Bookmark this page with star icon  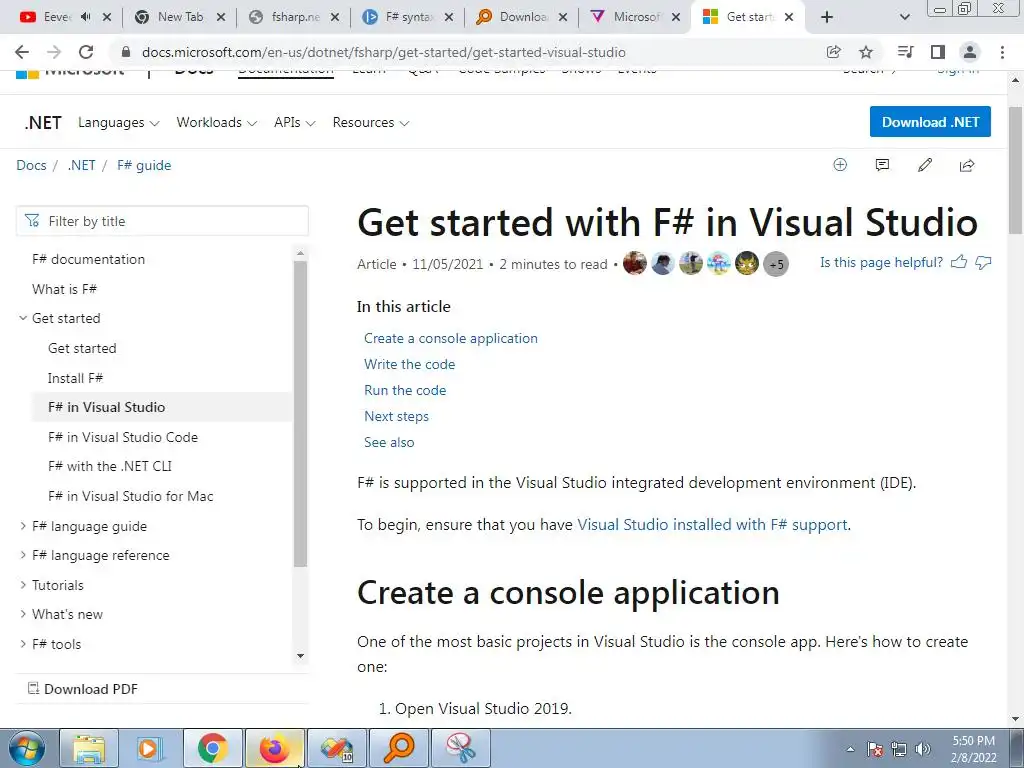(x=866, y=52)
